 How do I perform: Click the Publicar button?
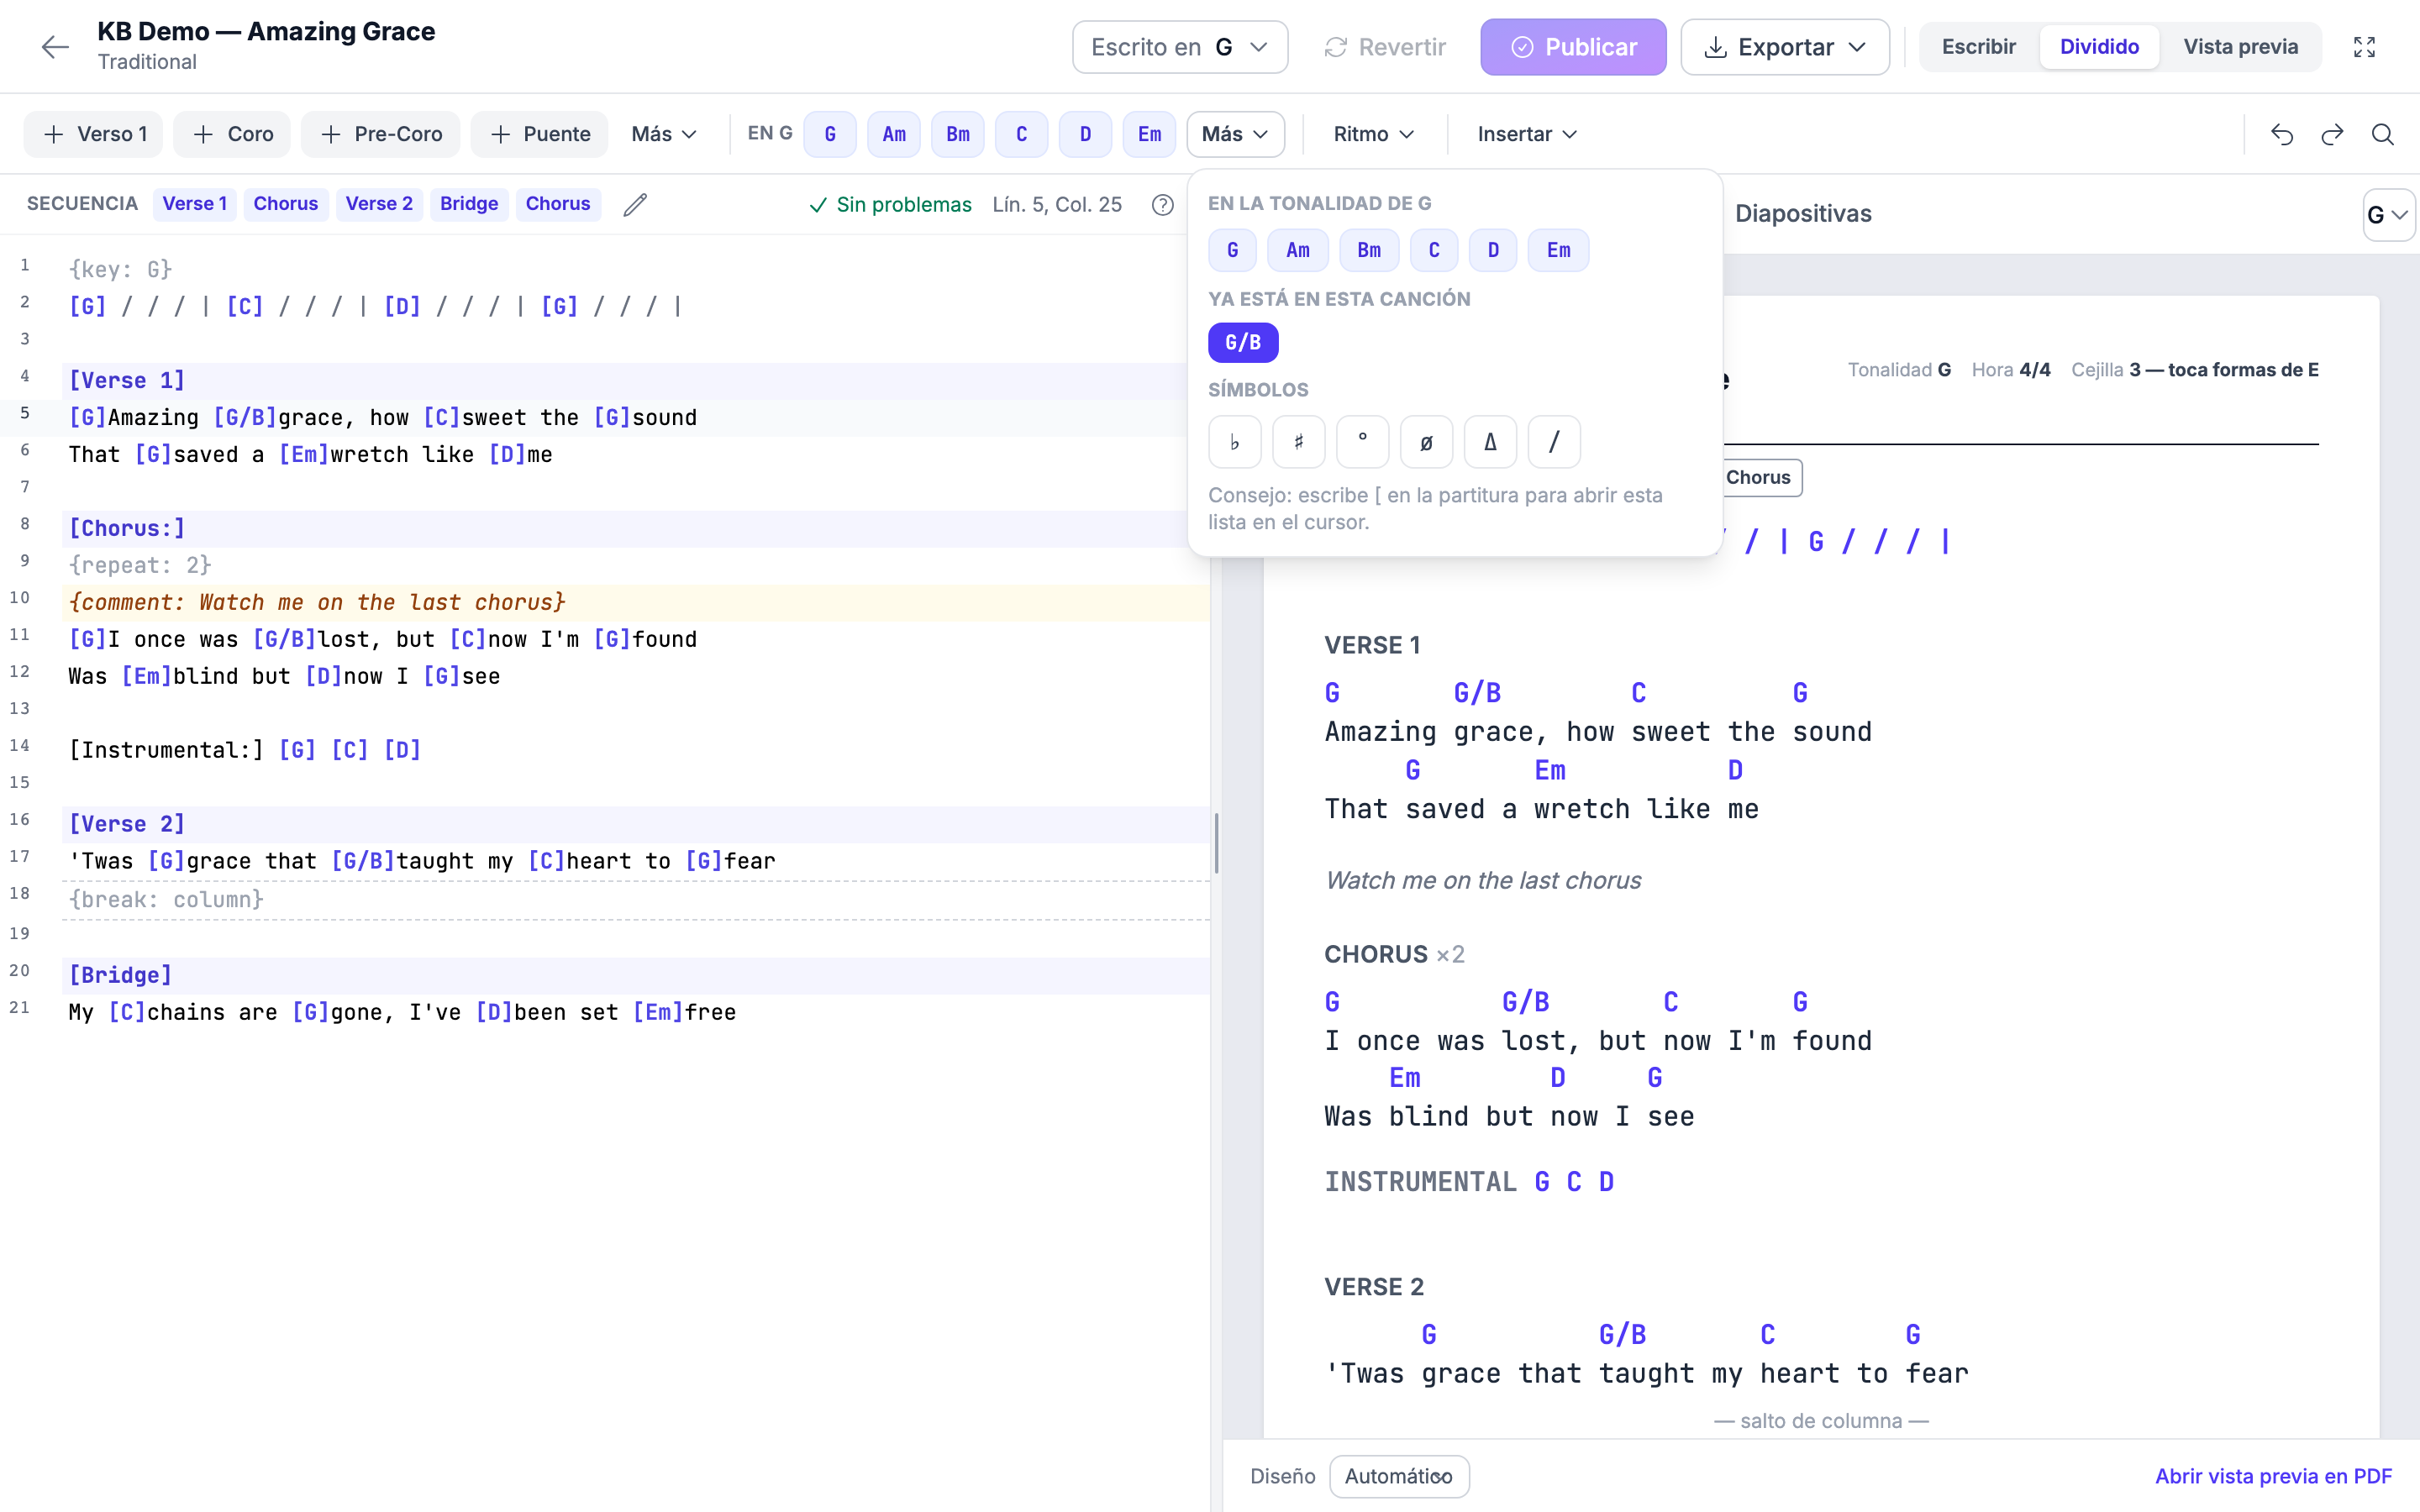[1573, 47]
